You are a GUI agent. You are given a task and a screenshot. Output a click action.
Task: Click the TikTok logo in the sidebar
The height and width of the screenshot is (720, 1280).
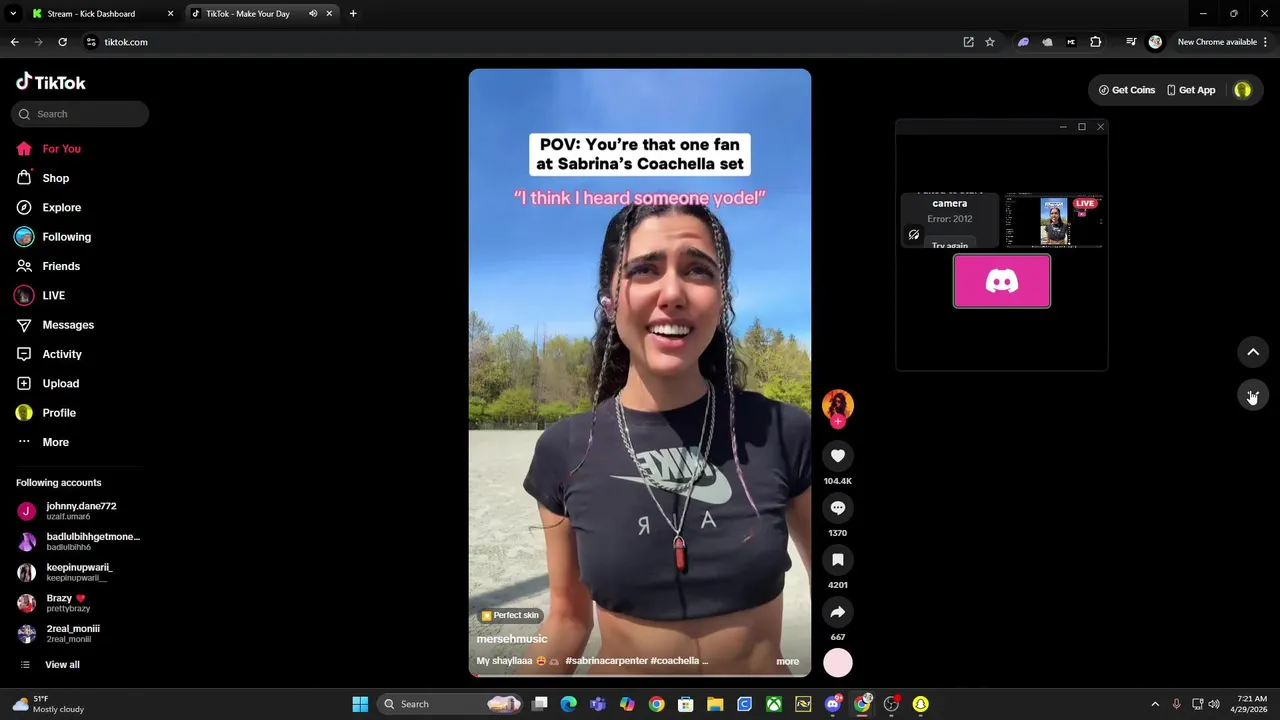point(51,82)
